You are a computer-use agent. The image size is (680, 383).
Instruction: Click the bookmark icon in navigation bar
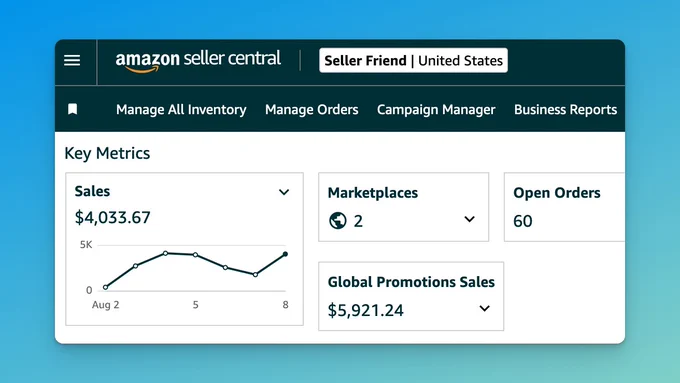[x=72, y=109]
